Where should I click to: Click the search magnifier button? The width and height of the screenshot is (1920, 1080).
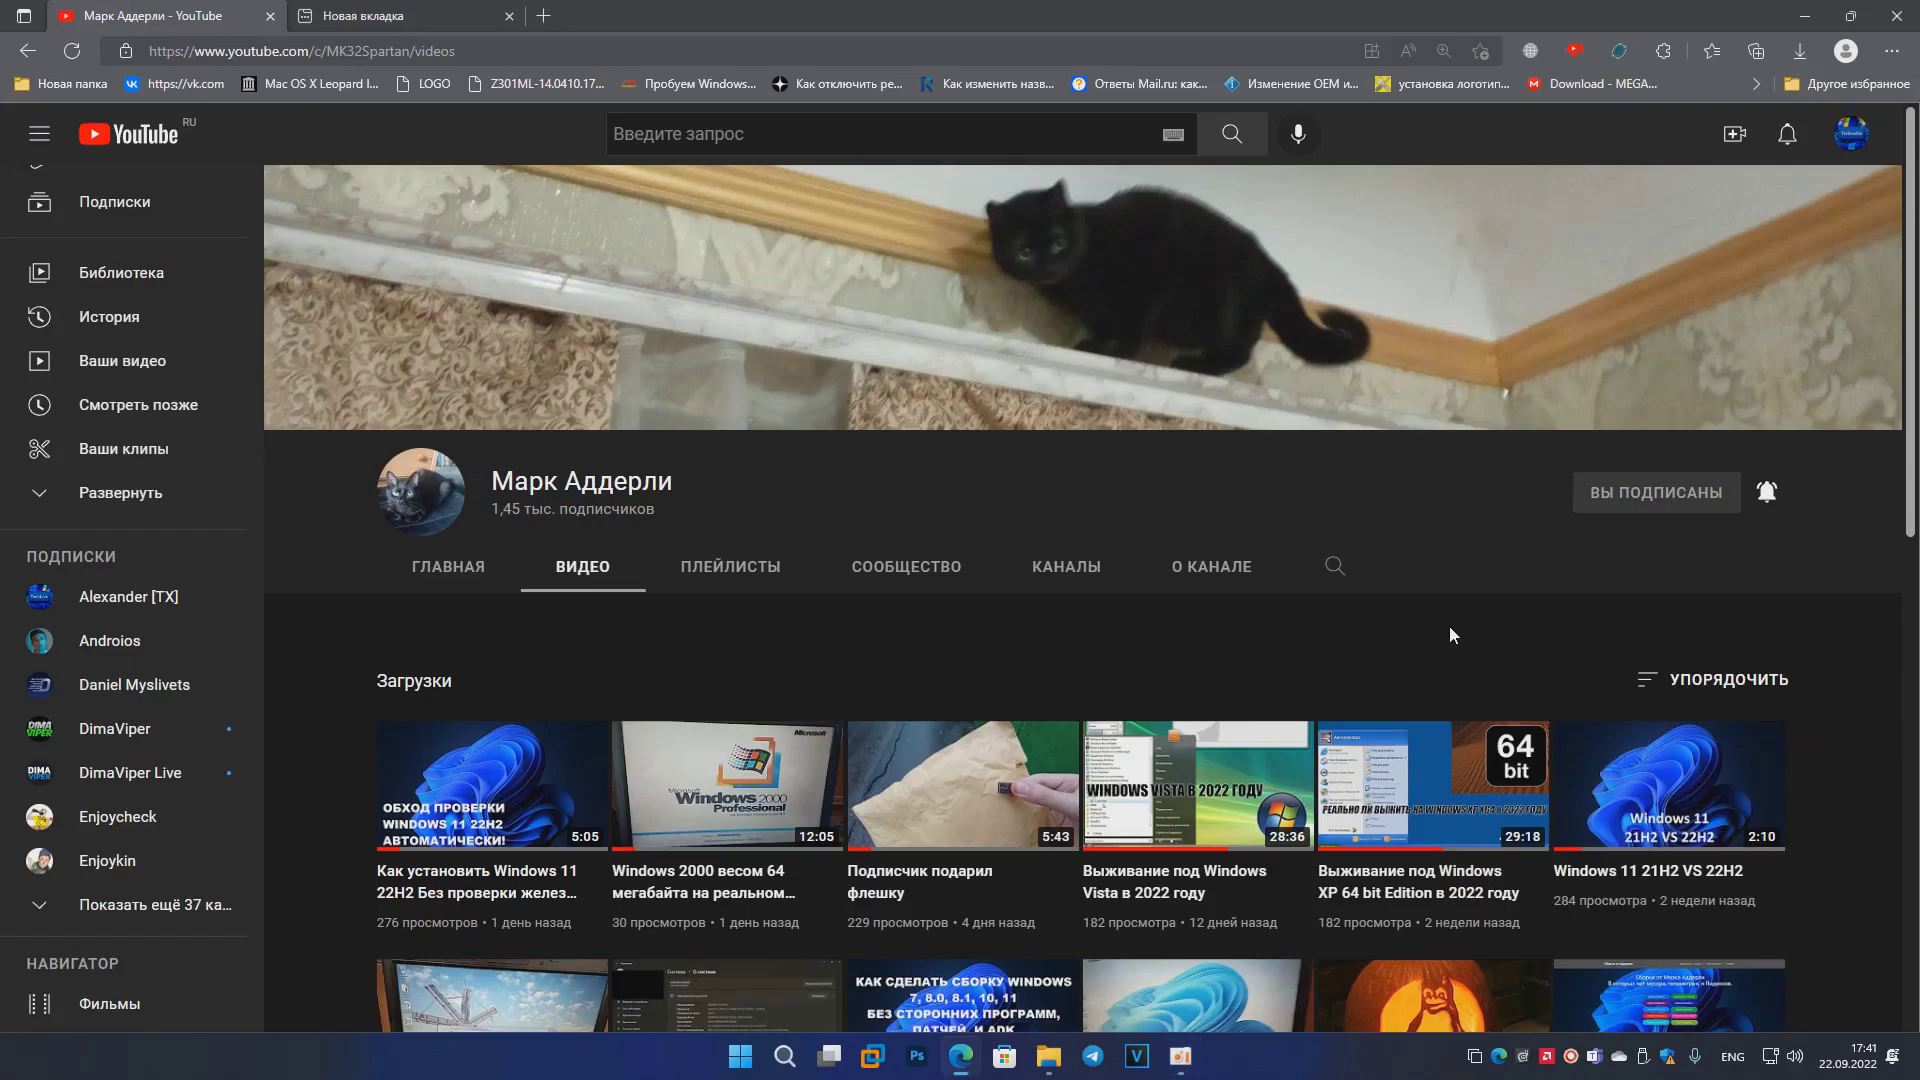point(1232,134)
